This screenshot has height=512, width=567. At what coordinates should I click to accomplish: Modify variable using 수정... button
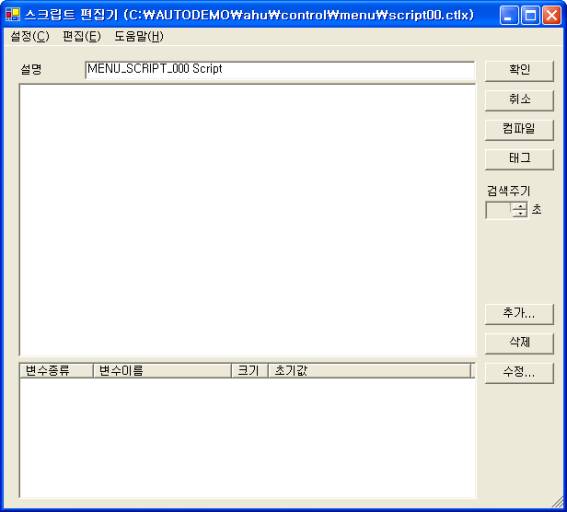pyautogui.click(x=519, y=373)
